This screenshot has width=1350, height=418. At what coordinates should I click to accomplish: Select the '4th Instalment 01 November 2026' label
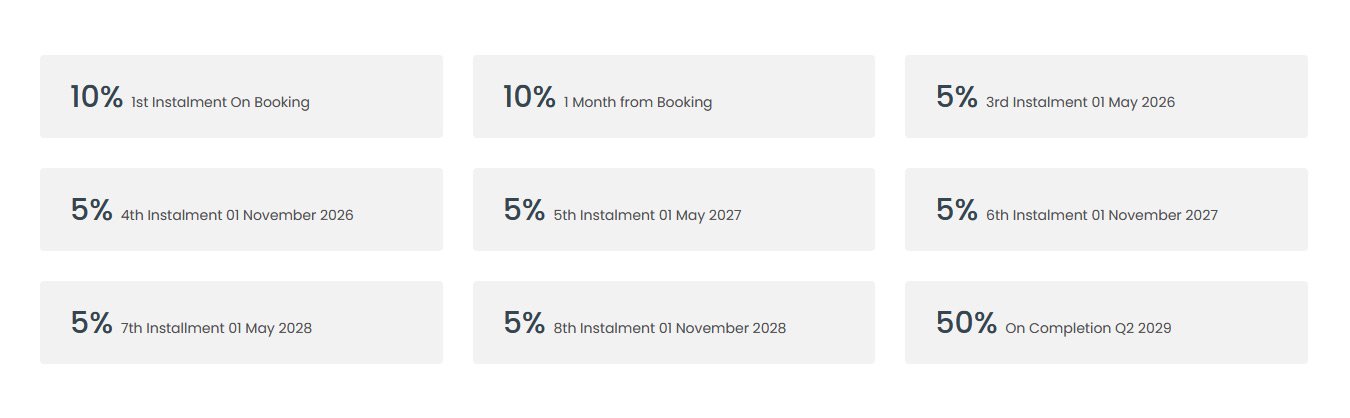[237, 215]
